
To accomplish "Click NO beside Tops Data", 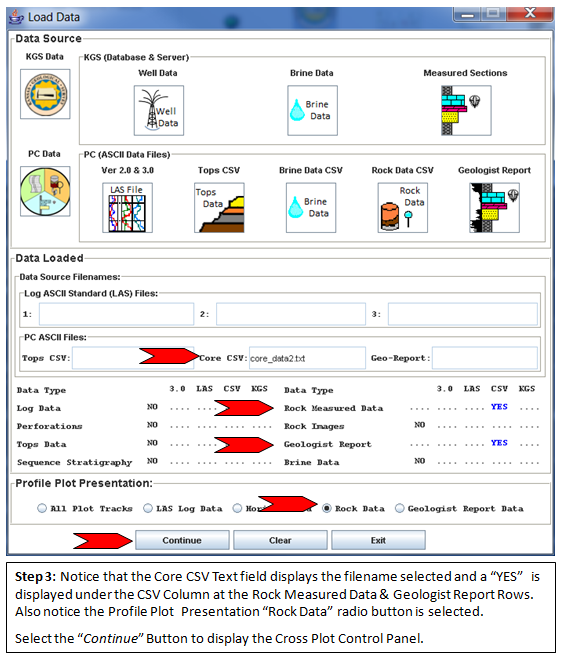I will coord(152,443).
